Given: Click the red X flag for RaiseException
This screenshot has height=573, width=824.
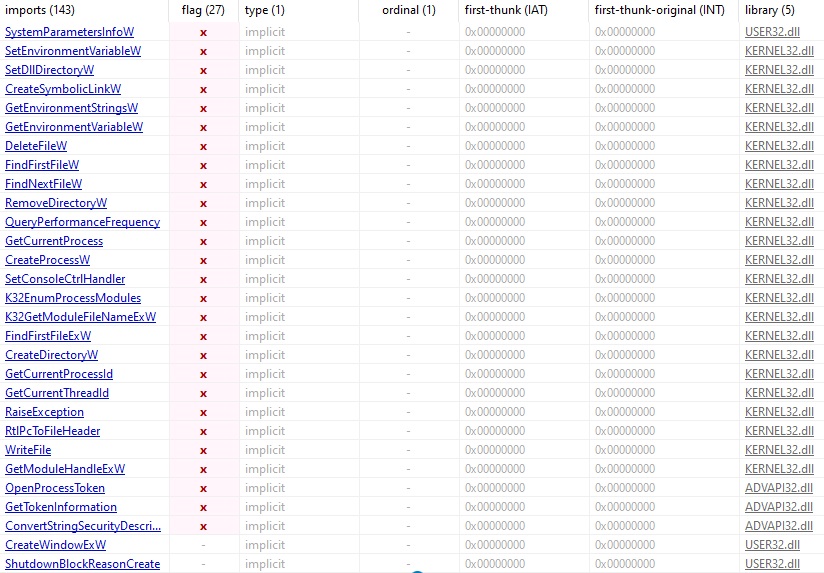Looking at the screenshot, I should click(203, 412).
